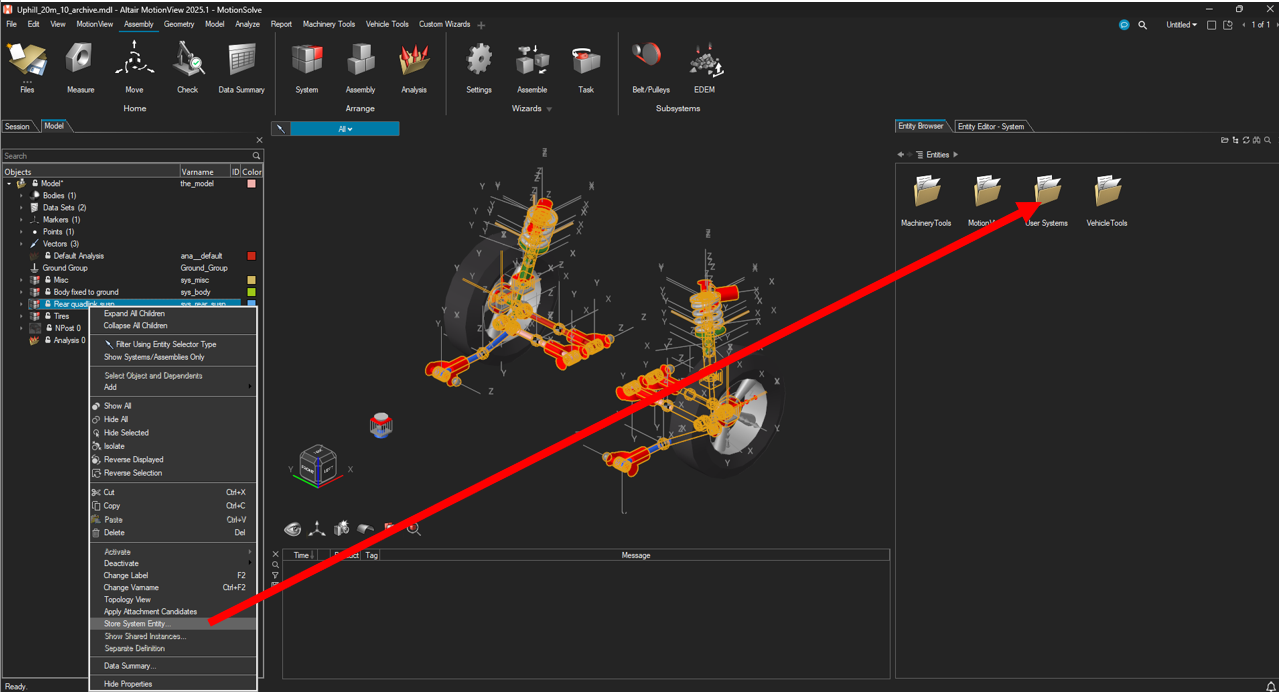Viewport: 1279px width, 692px height.
Task: Open the MachineryTools folder
Action: 927,200
